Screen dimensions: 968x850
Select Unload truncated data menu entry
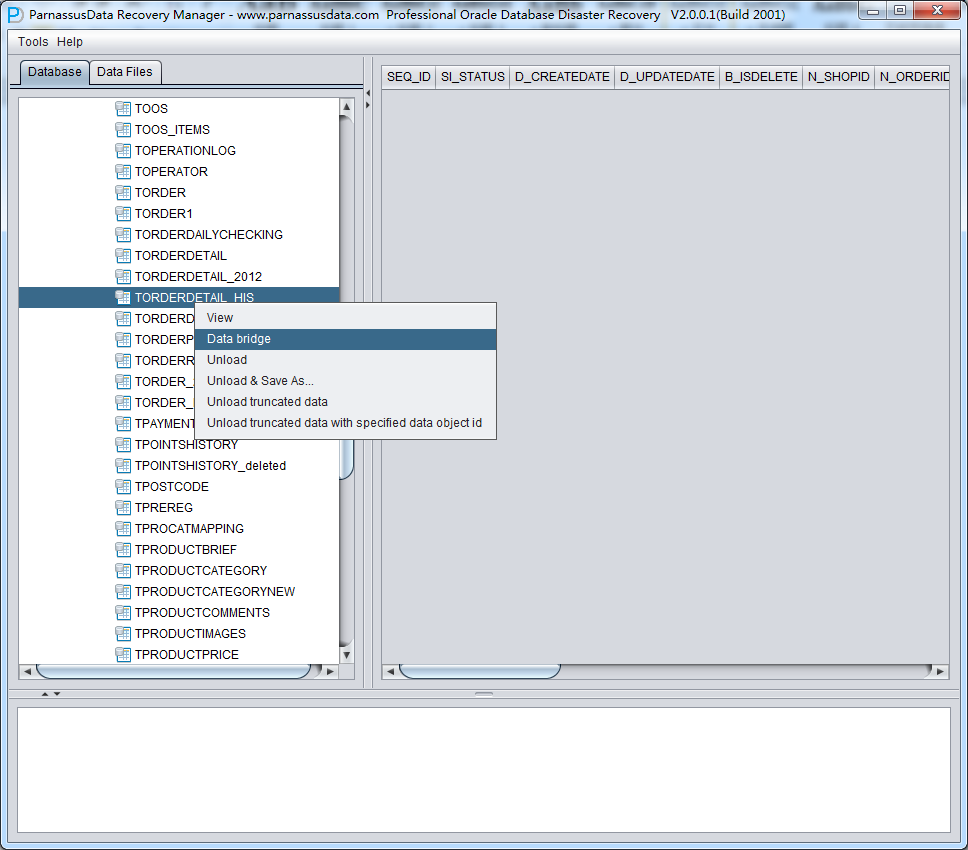[267, 402]
